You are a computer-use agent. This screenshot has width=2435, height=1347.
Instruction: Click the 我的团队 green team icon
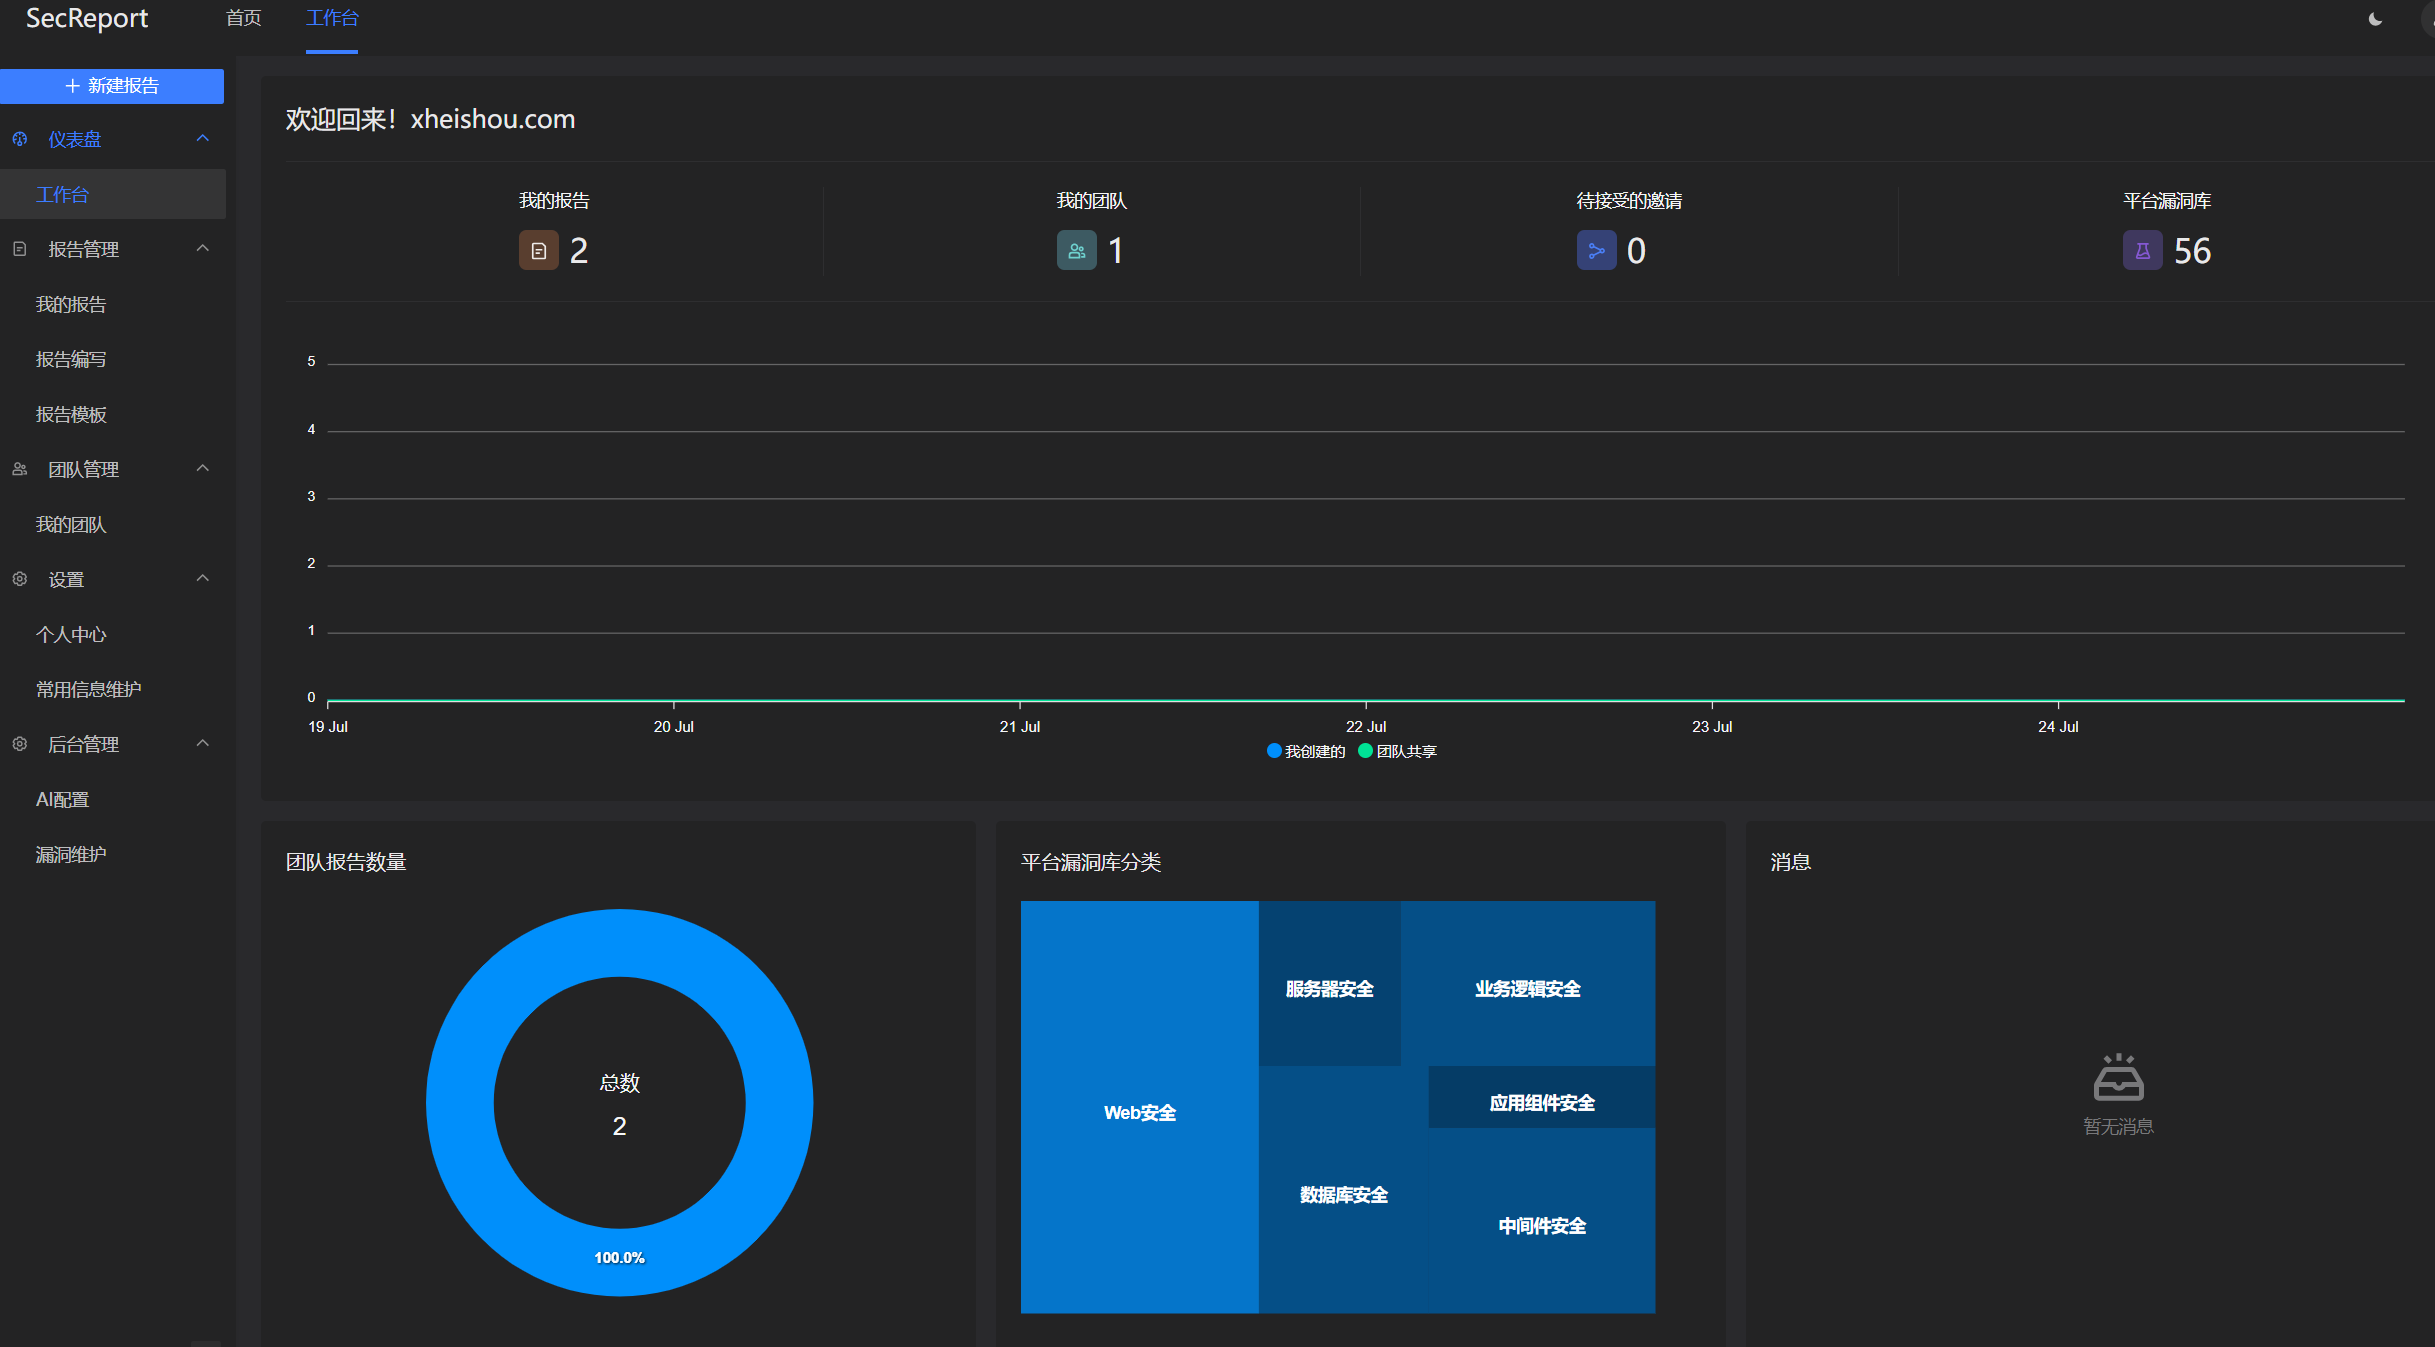[x=1077, y=250]
